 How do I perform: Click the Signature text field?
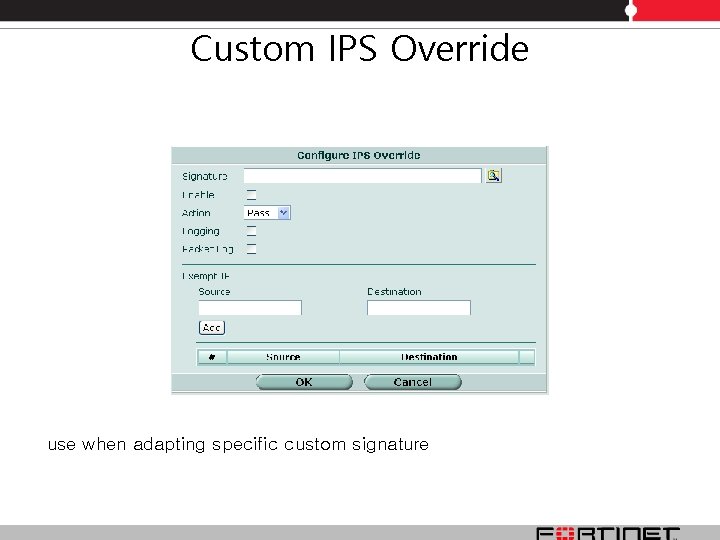(362, 175)
